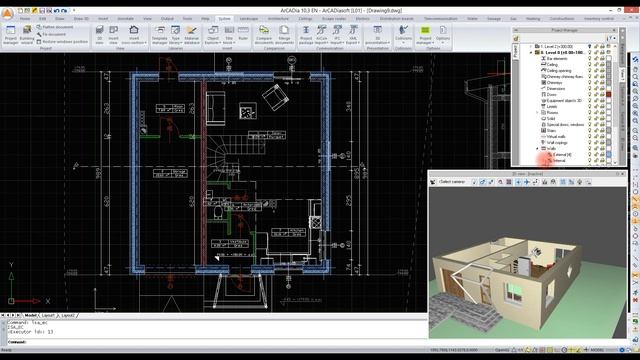Image resolution: width=640 pixels, height=360 pixels.
Task: Click Fix document in Project group
Action: pos(51,34)
